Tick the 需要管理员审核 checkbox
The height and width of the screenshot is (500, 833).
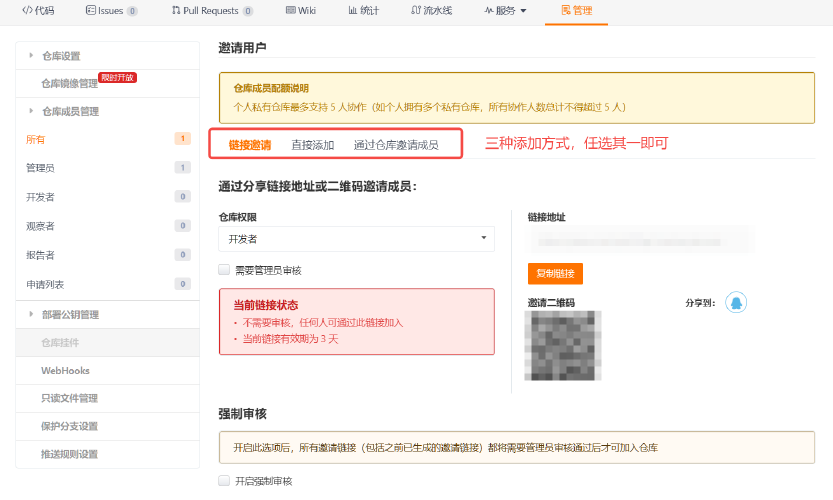[224, 270]
